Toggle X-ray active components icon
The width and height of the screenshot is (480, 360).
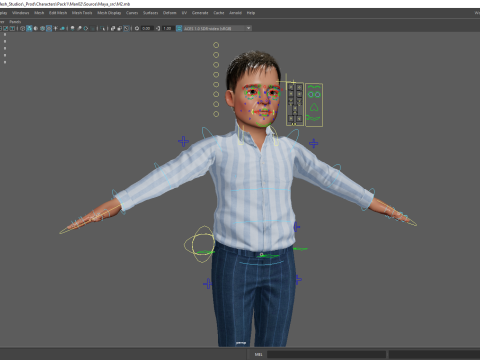(x=120, y=29)
